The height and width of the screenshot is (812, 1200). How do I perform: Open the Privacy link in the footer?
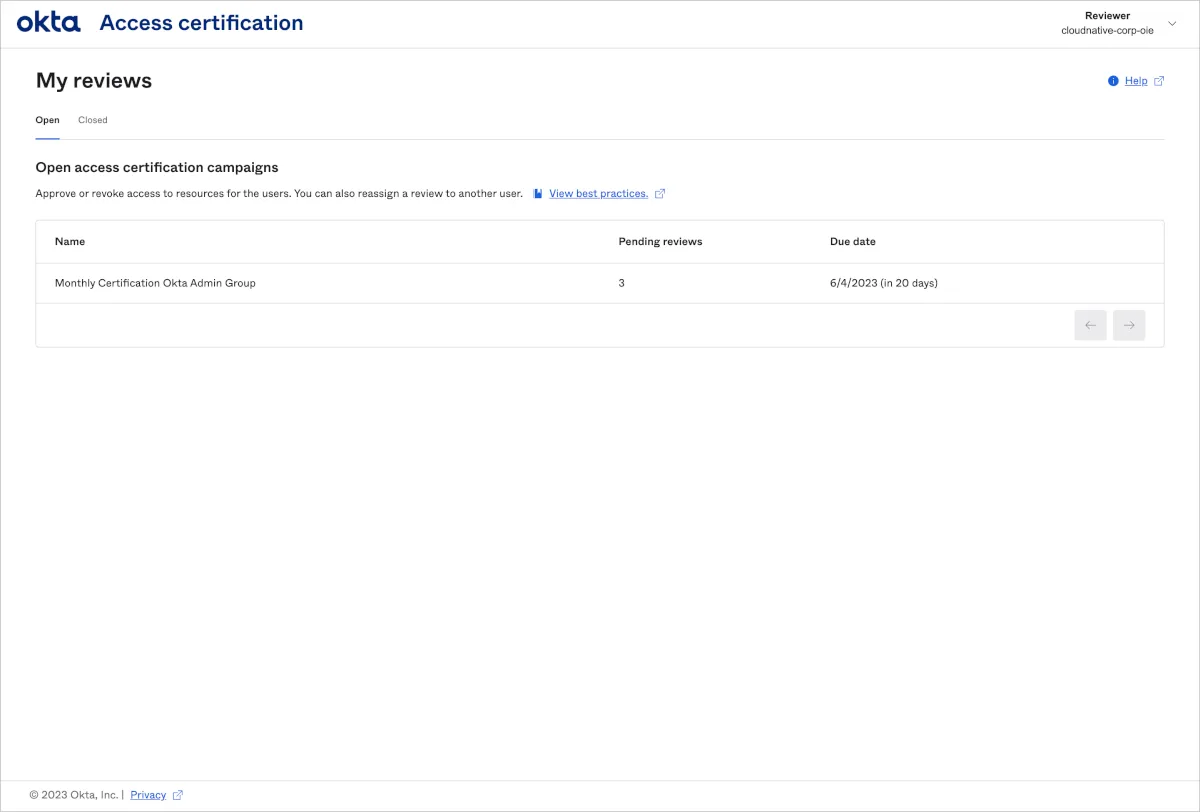[148, 795]
